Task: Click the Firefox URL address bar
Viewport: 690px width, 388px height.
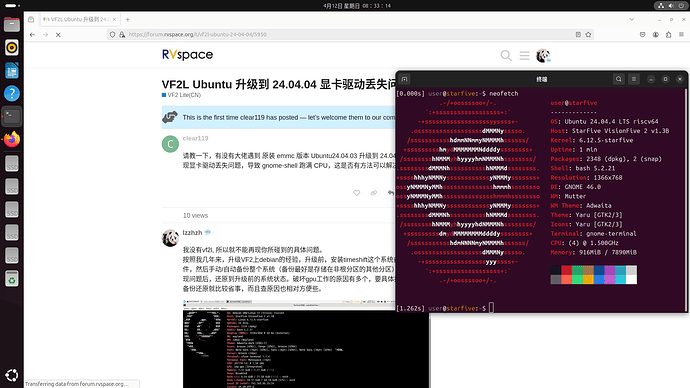Action: click(350, 34)
